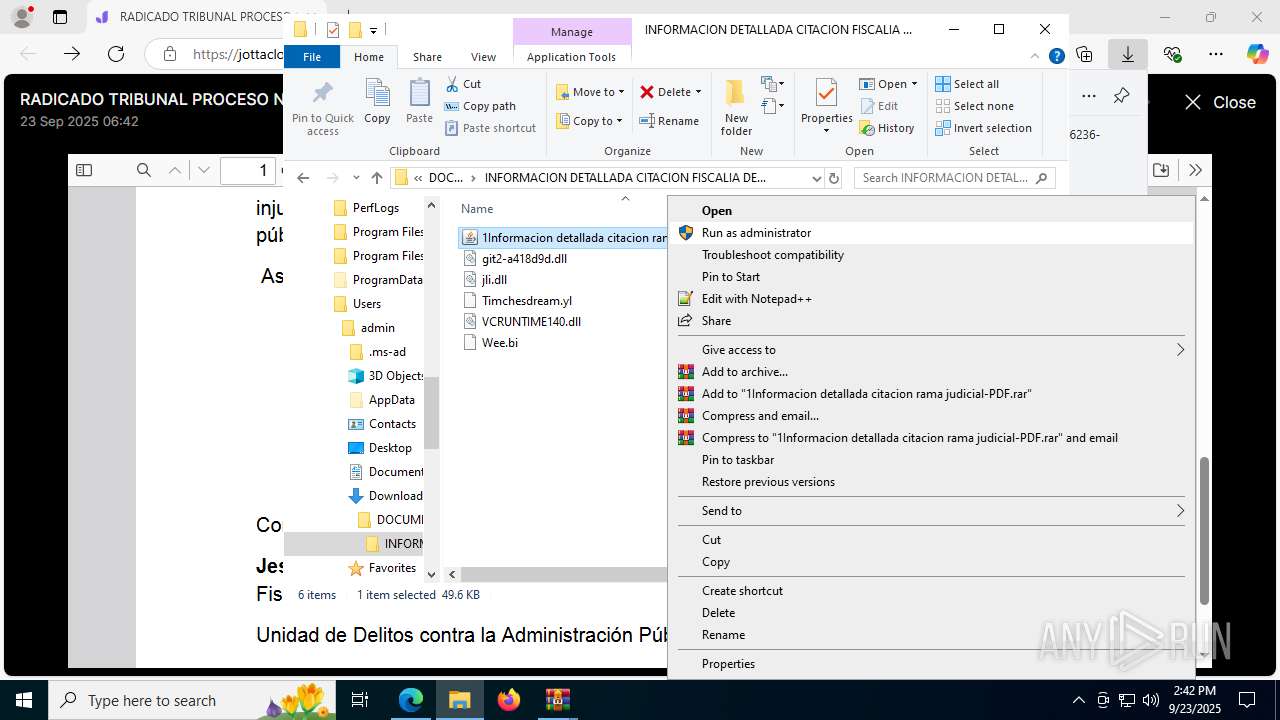
Task: Click Cut in the Clipboard group
Action: click(463, 84)
